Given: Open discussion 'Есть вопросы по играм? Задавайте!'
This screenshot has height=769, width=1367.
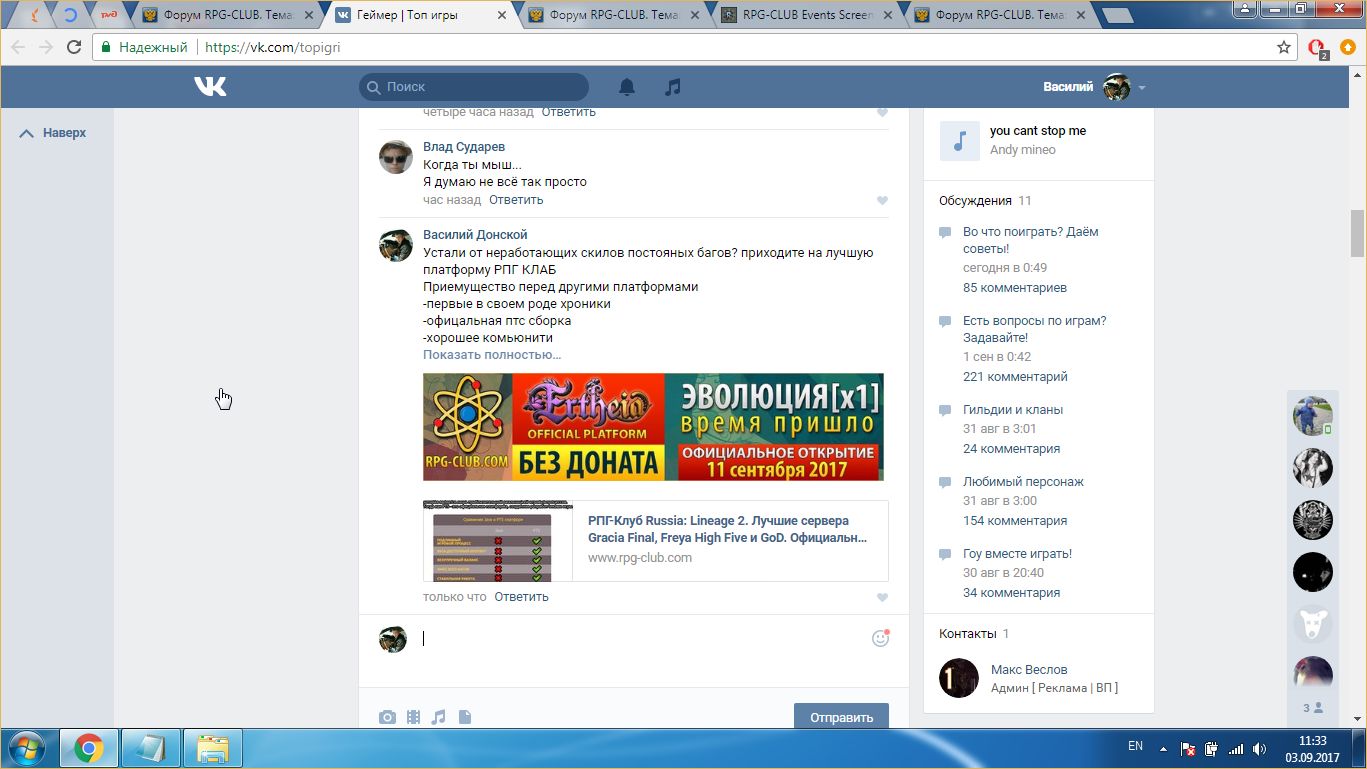Looking at the screenshot, I should tap(1034, 329).
